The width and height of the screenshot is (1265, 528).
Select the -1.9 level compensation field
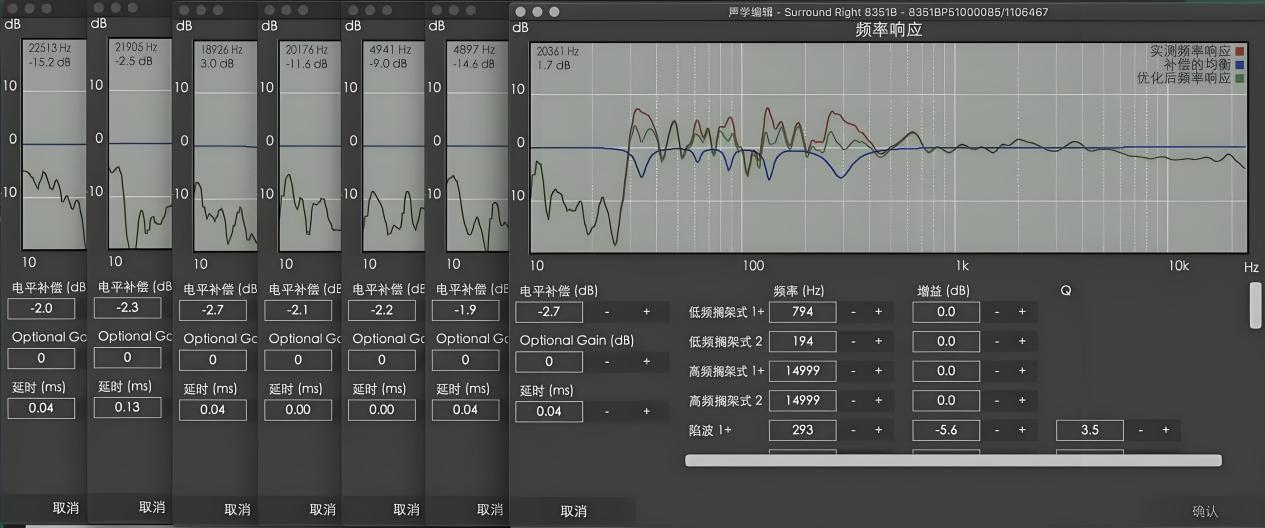[465, 310]
